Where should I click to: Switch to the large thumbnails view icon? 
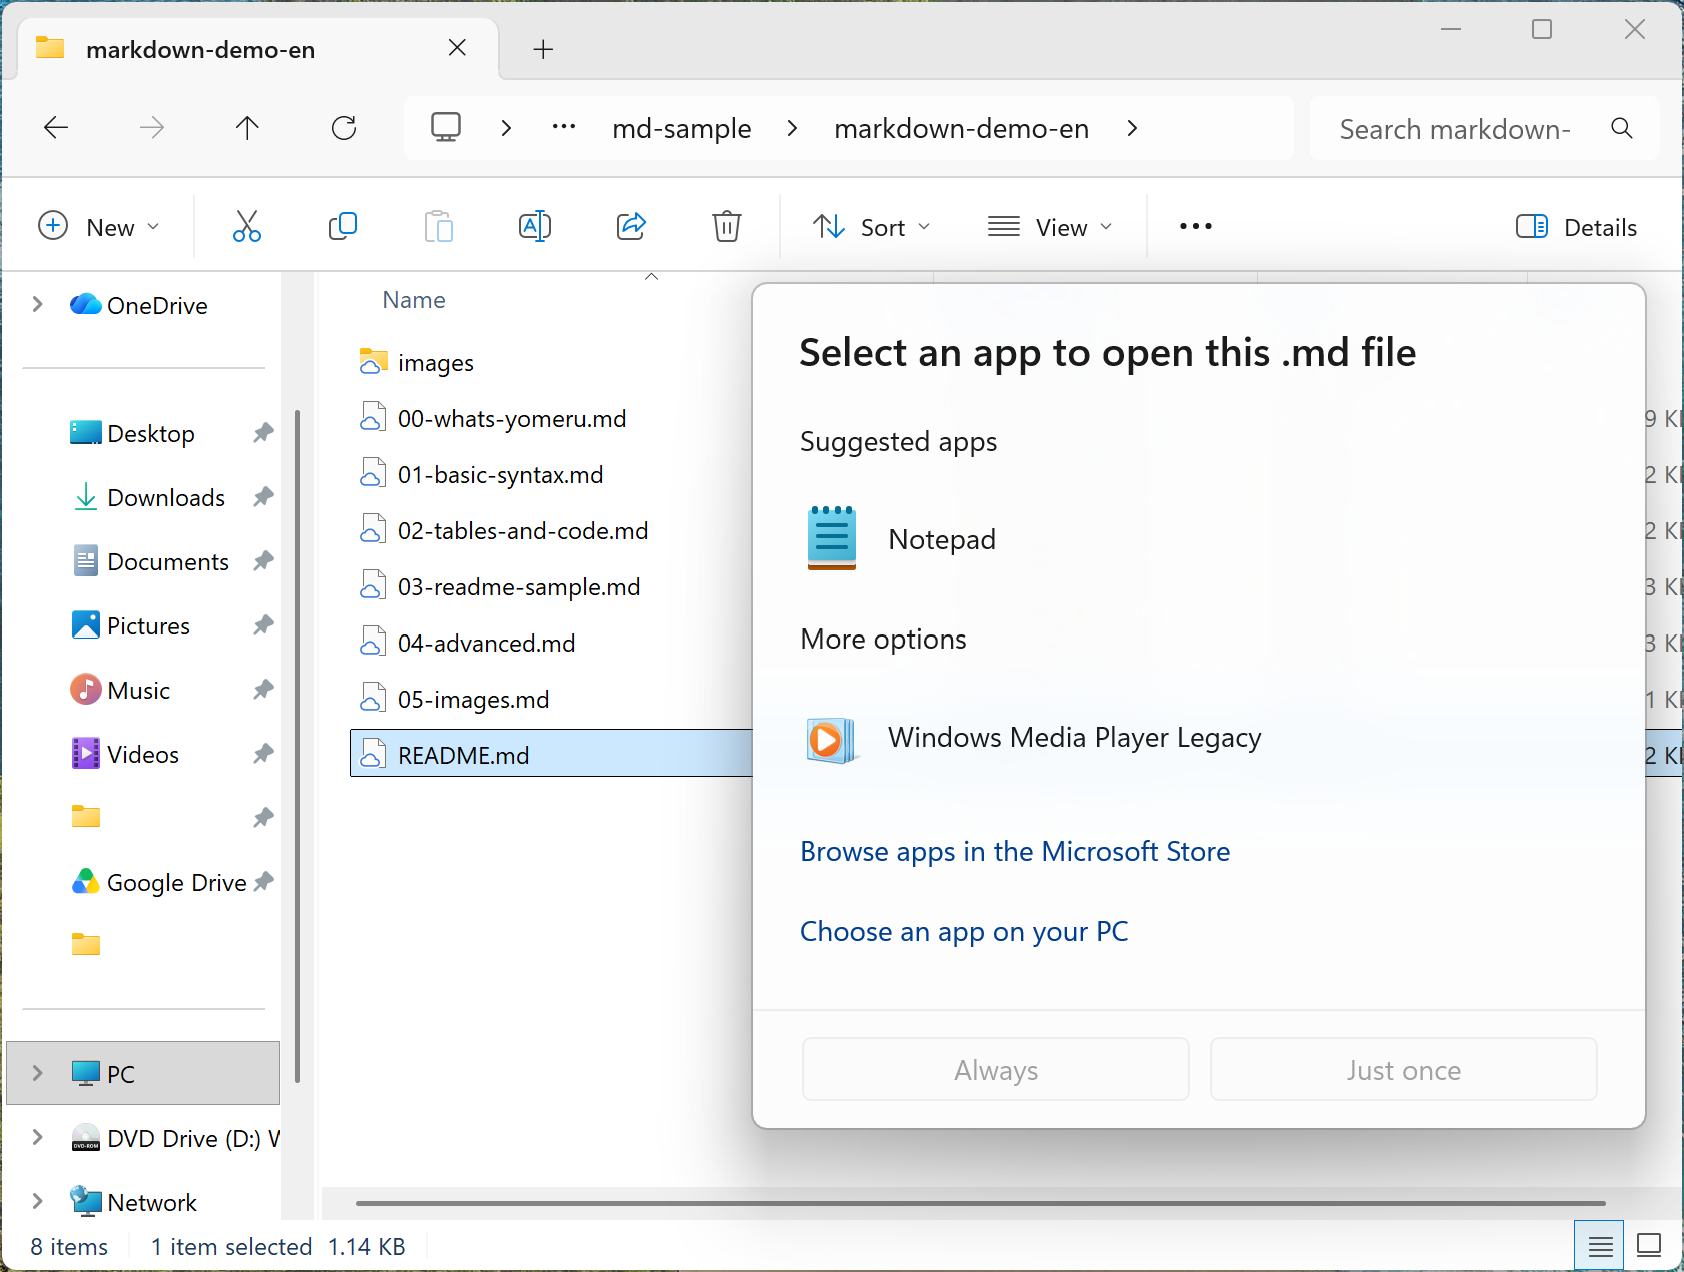click(x=1649, y=1246)
